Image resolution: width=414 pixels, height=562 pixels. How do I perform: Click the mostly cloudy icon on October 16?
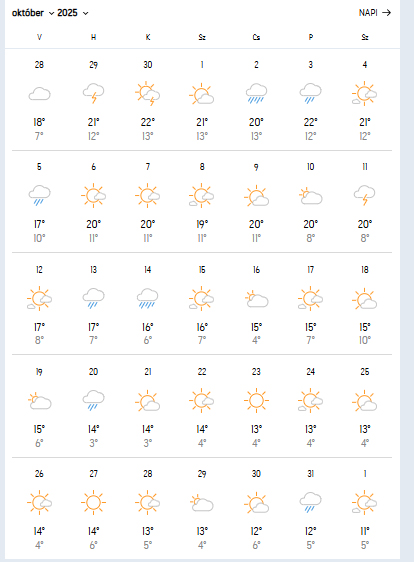coord(256,299)
